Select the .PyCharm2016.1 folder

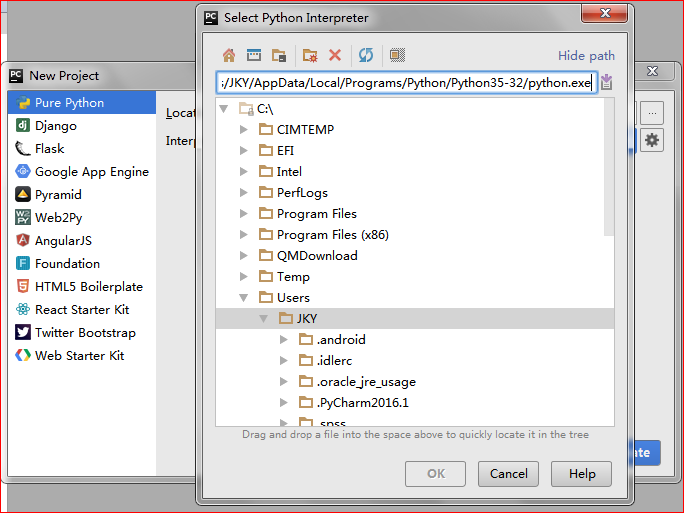363,403
